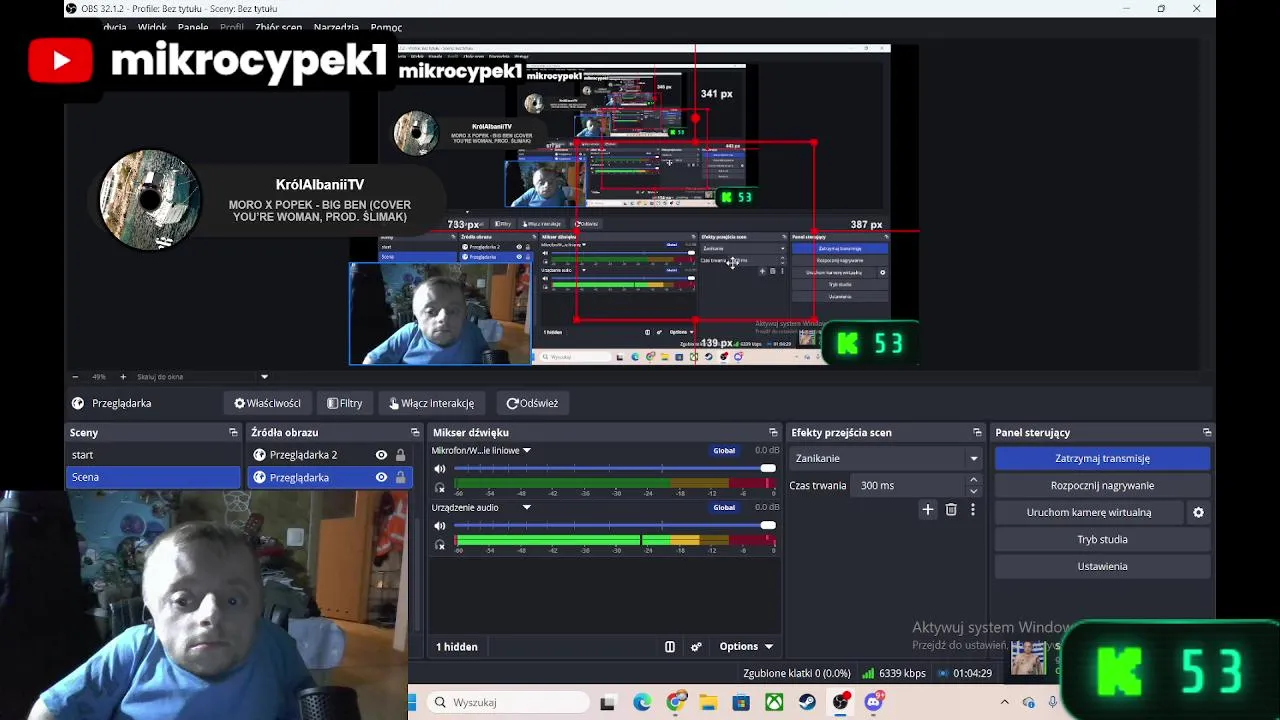Open Właściwości for the selected source
Screen dimensions: 1280x720
click(267, 403)
